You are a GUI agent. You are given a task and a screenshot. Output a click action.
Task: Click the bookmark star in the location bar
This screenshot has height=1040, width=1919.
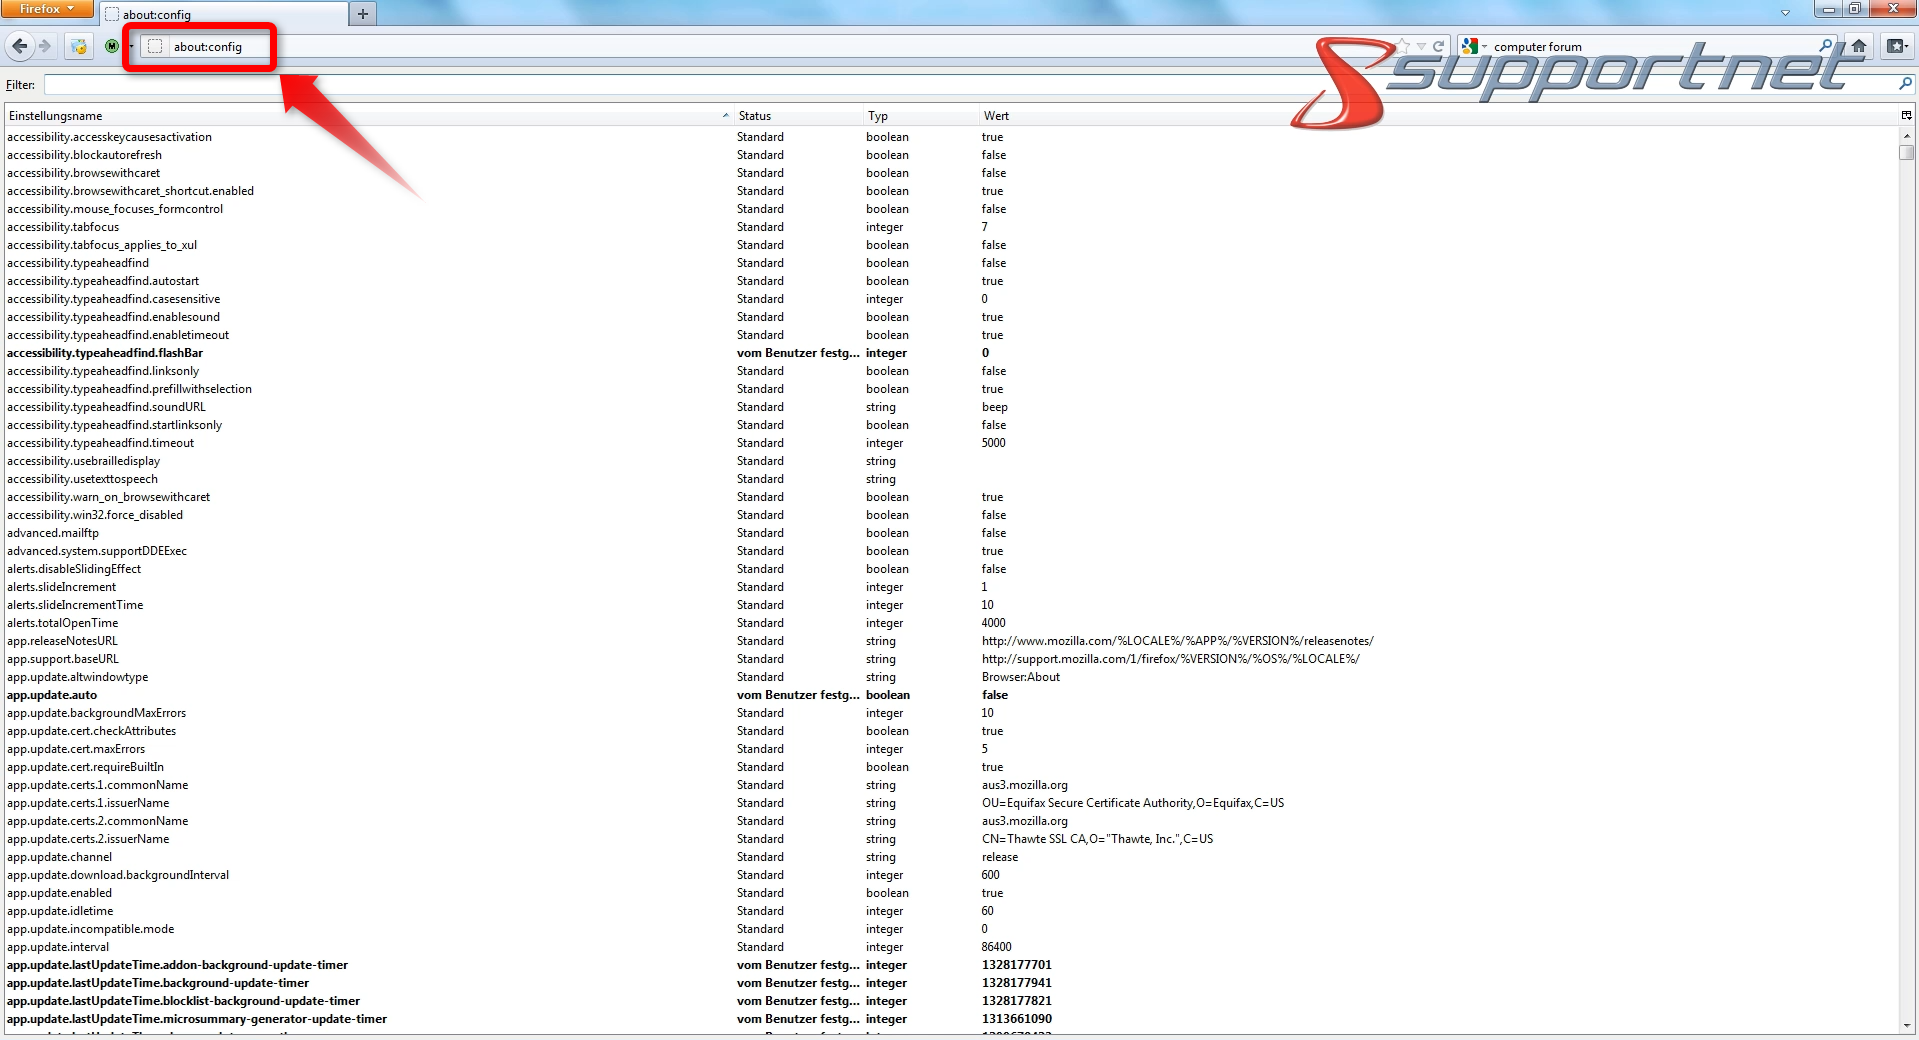point(1404,45)
